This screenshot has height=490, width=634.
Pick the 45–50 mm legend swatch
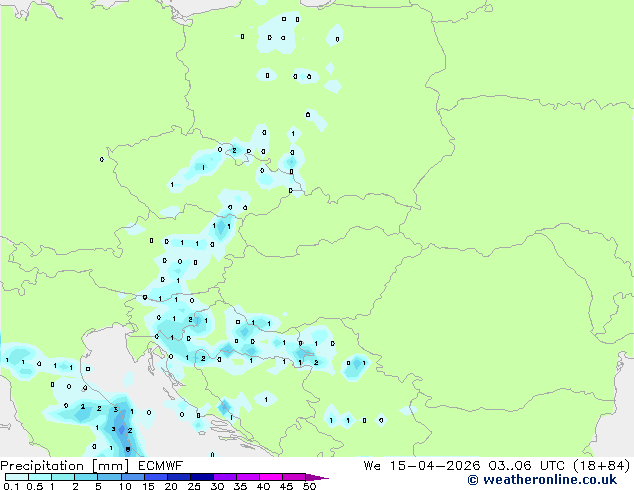pos(294,477)
